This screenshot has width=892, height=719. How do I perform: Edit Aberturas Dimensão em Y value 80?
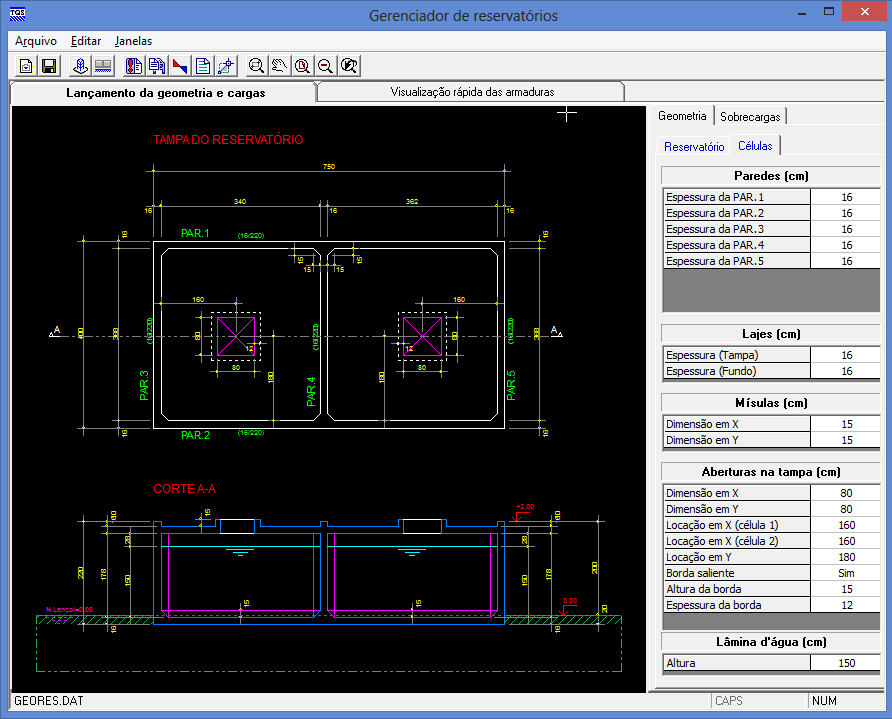point(846,509)
